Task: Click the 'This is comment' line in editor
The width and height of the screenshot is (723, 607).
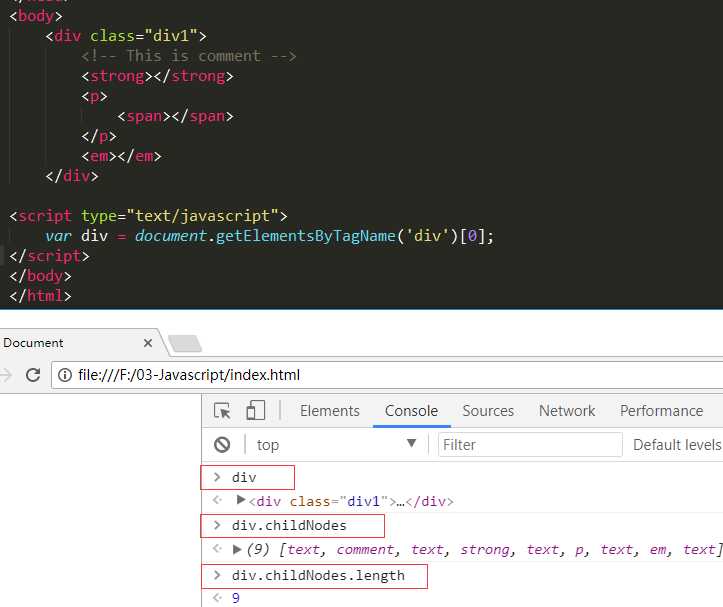Action: (x=189, y=56)
